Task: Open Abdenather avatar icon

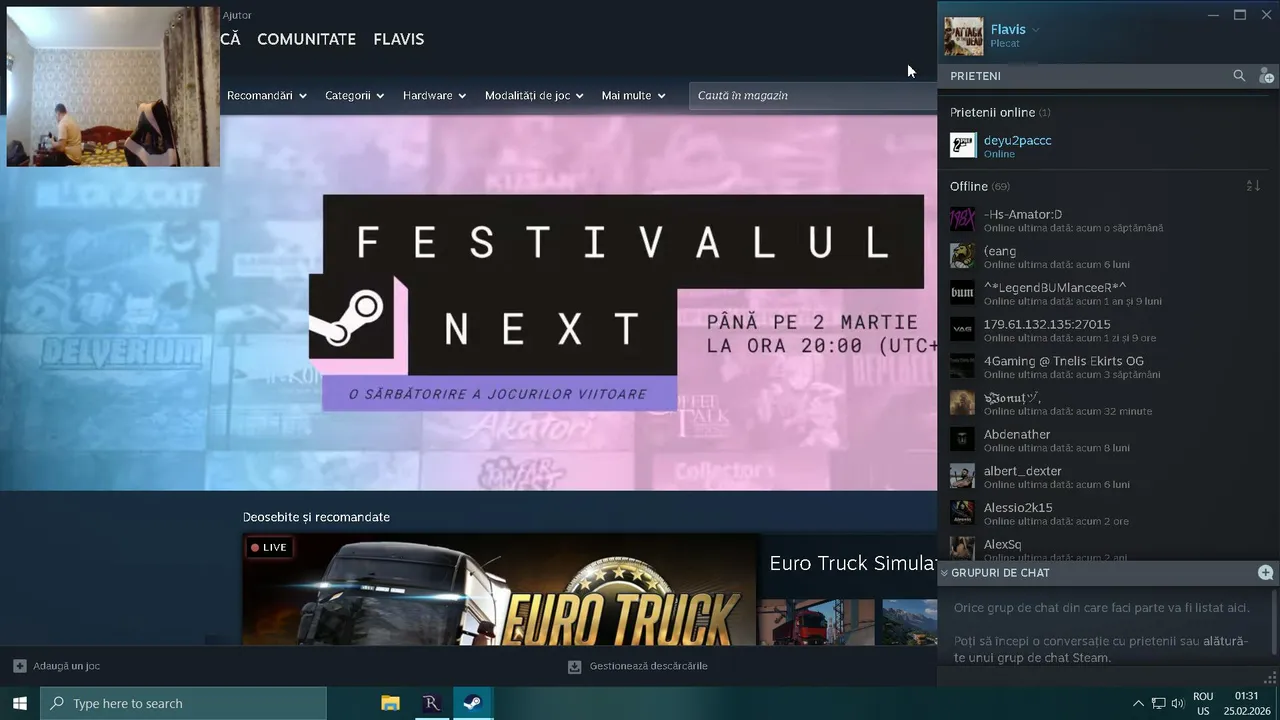Action: pyautogui.click(x=962, y=439)
